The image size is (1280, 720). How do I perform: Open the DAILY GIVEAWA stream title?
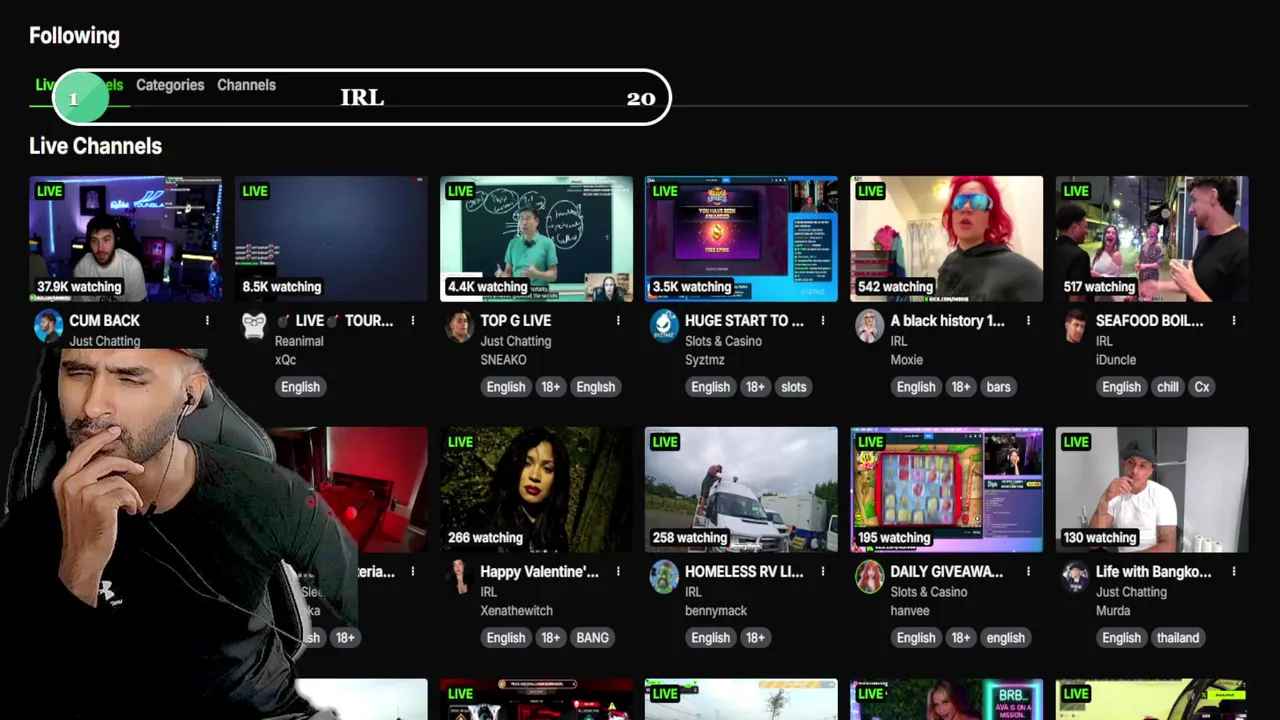coord(947,572)
